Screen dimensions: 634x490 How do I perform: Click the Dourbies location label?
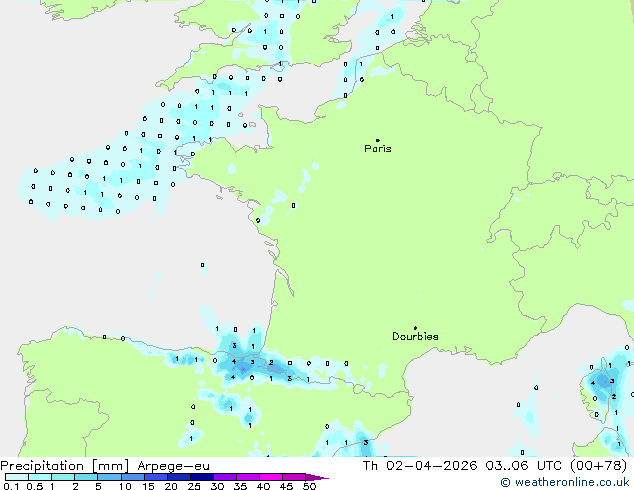(415, 336)
